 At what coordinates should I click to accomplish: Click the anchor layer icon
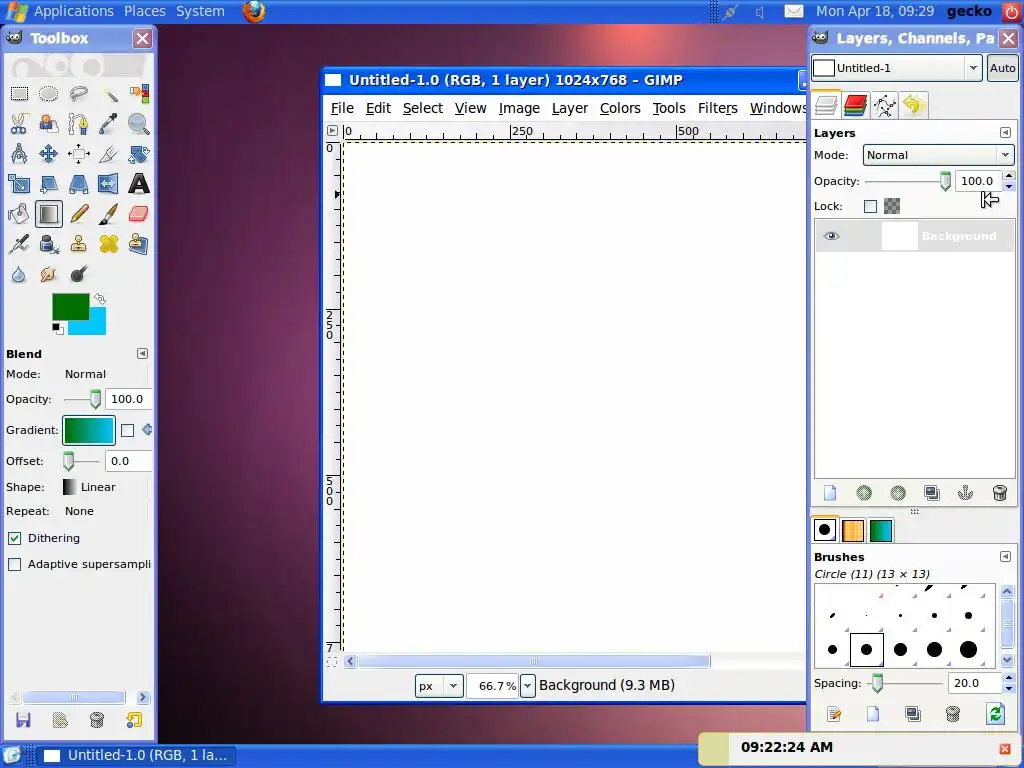965,493
